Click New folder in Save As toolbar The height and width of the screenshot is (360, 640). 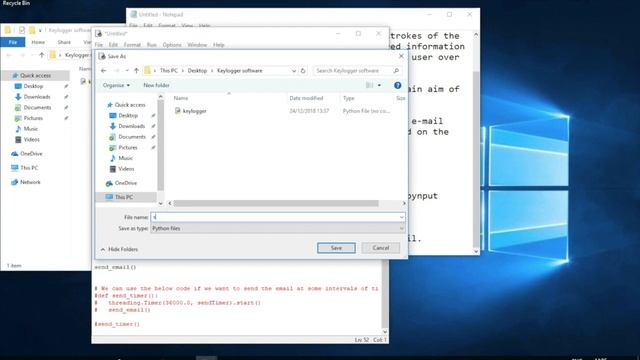point(156,85)
